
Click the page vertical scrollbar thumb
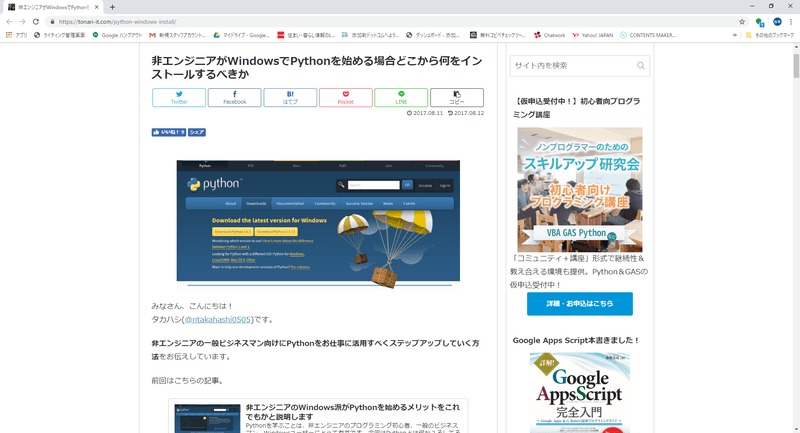coord(796,65)
